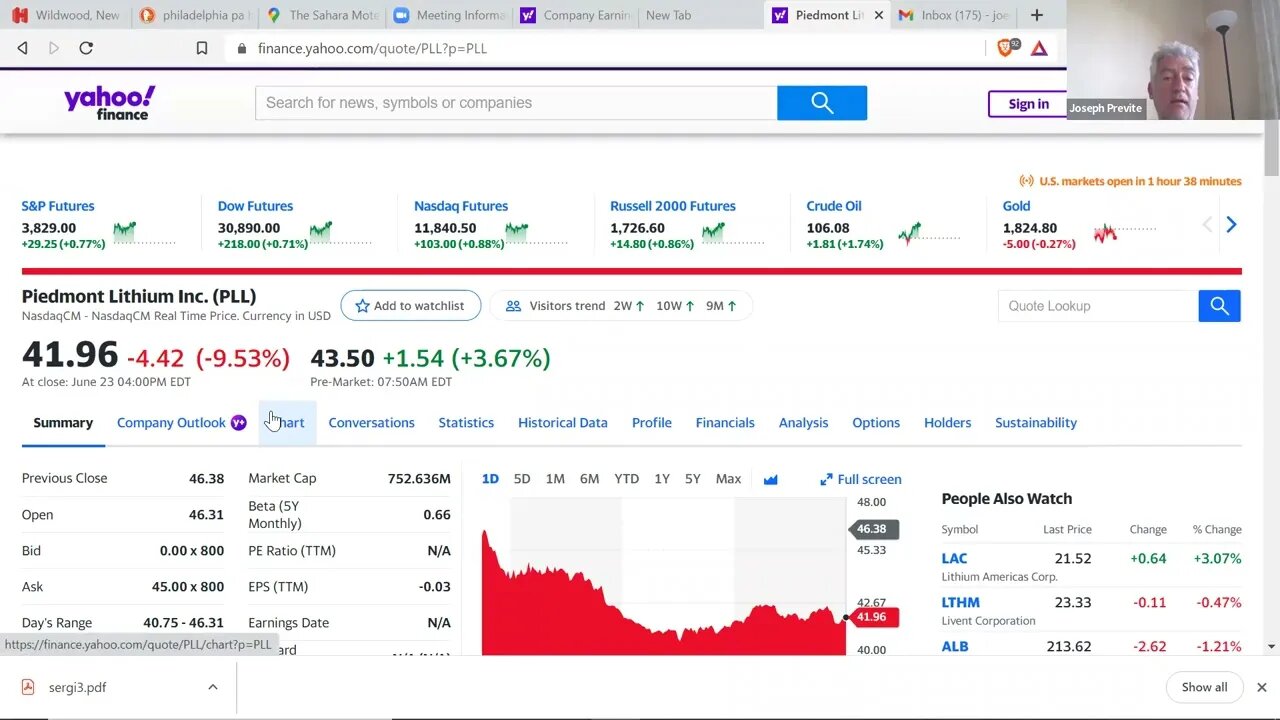
Task: Click the main news and symbols search field
Action: [516, 103]
